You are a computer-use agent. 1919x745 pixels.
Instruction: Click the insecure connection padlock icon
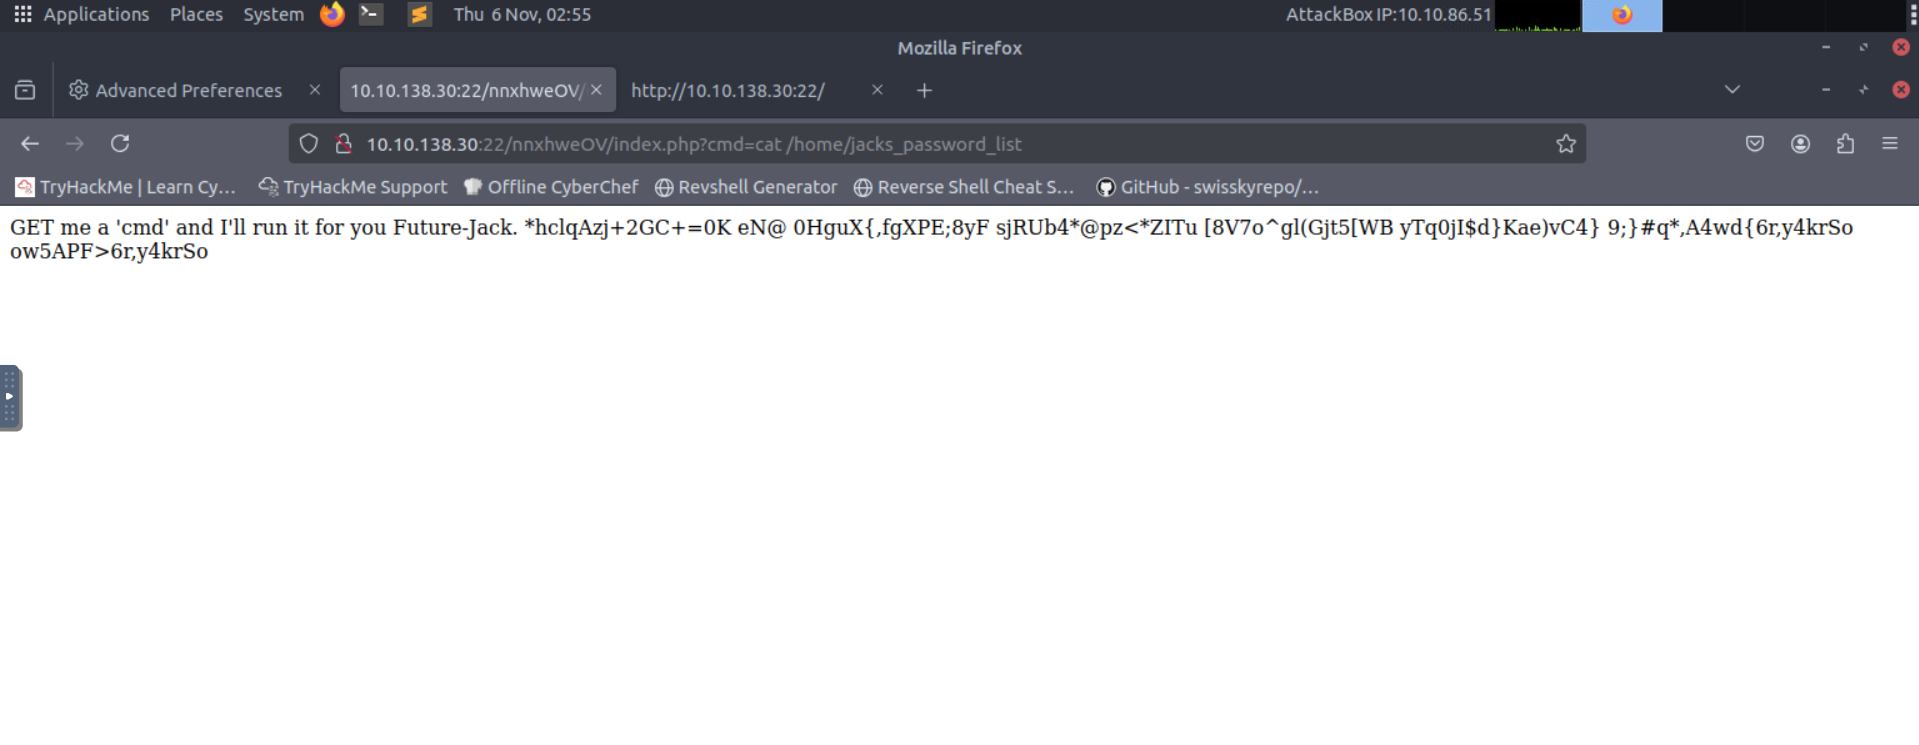click(343, 144)
